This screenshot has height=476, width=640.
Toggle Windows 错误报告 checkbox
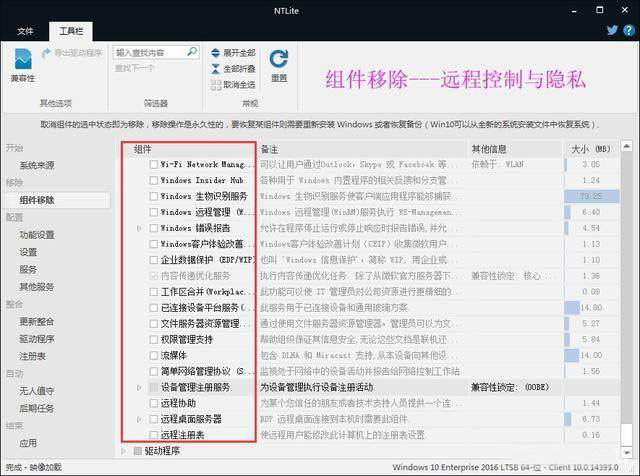153,228
